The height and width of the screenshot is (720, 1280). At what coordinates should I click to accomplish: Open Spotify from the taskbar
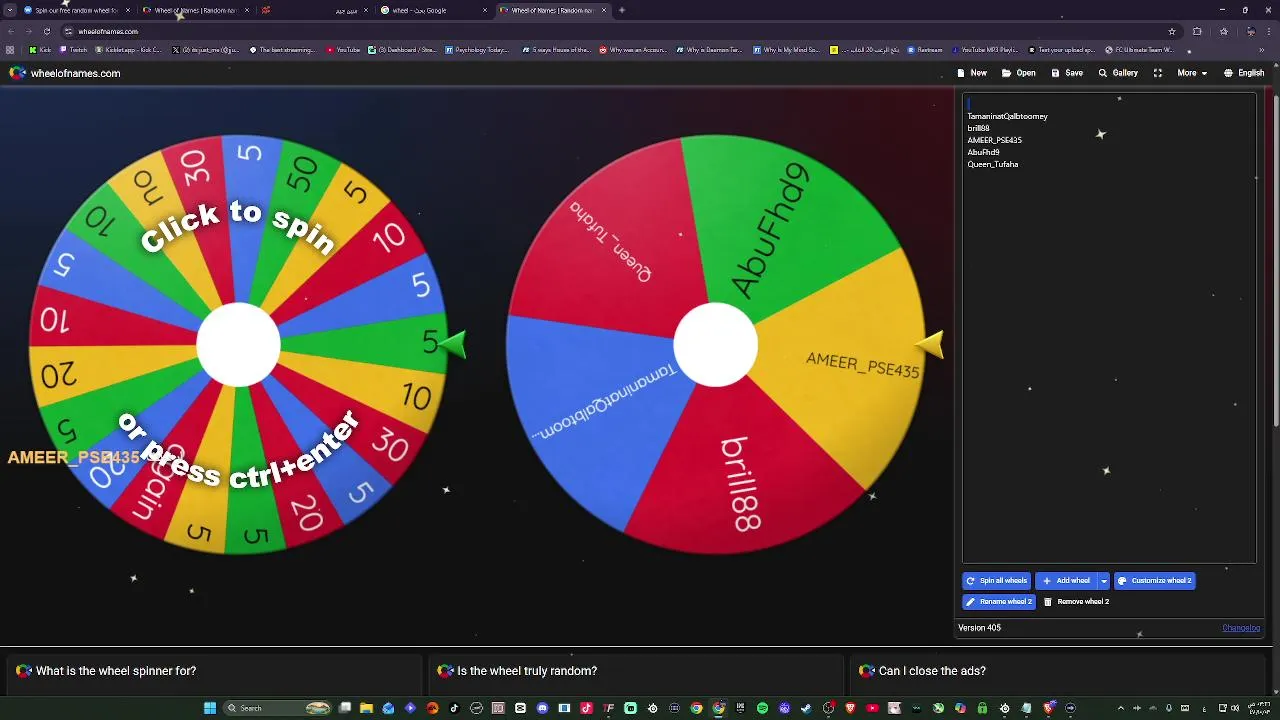click(762, 708)
